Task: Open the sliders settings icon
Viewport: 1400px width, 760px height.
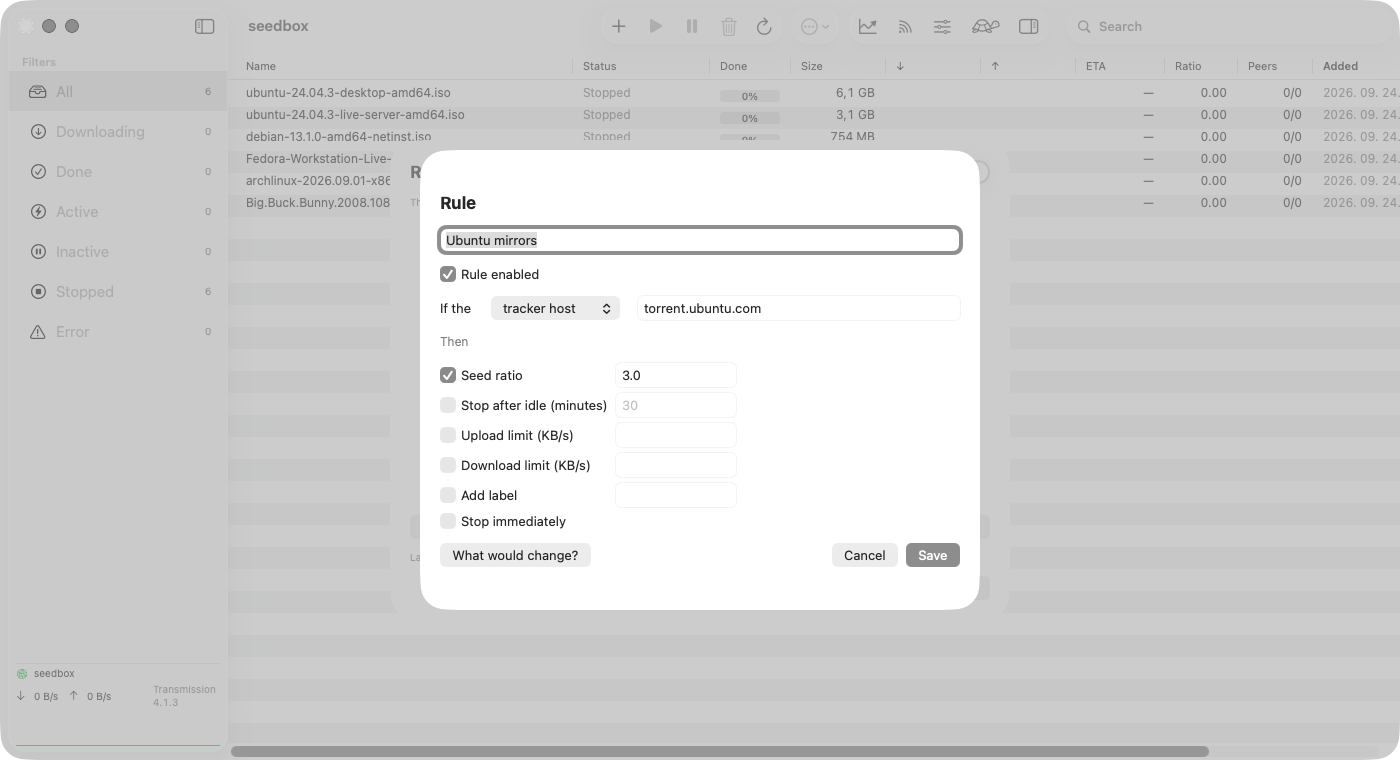Action: (942, 27)
